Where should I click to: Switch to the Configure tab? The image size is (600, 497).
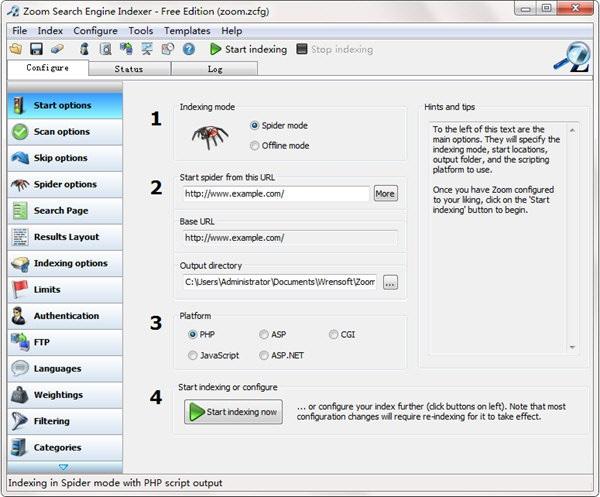(48, 68)
